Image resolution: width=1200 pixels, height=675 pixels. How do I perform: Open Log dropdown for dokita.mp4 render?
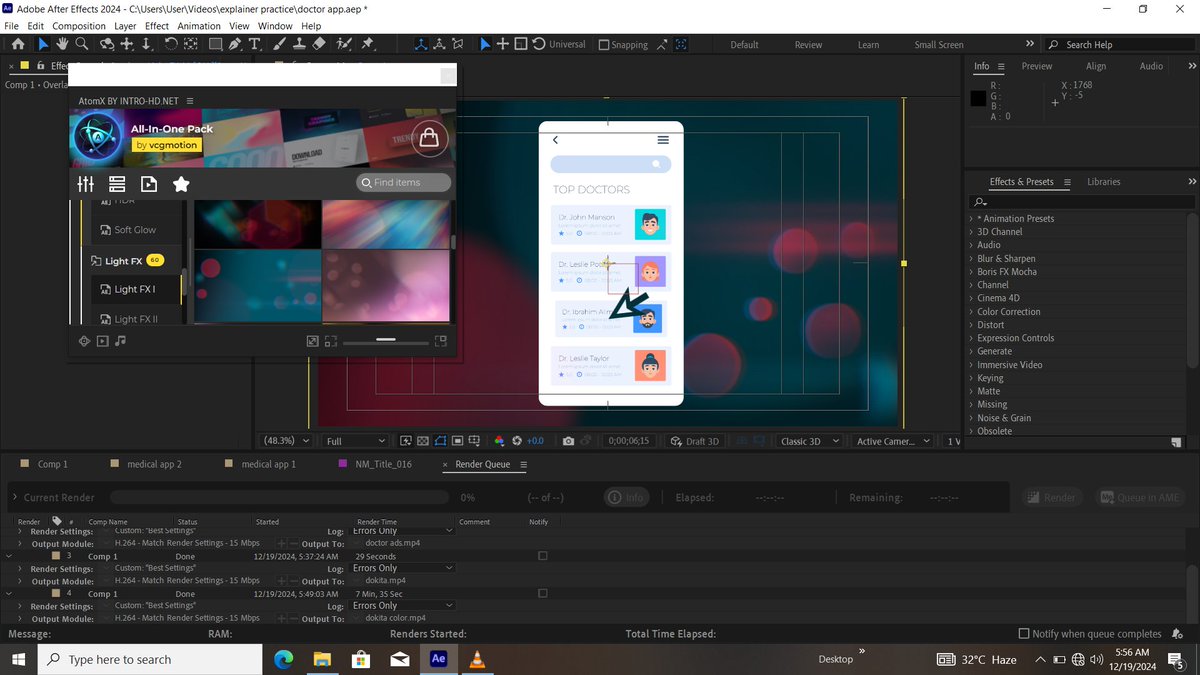pyautogui.click(x=403, y=568)
